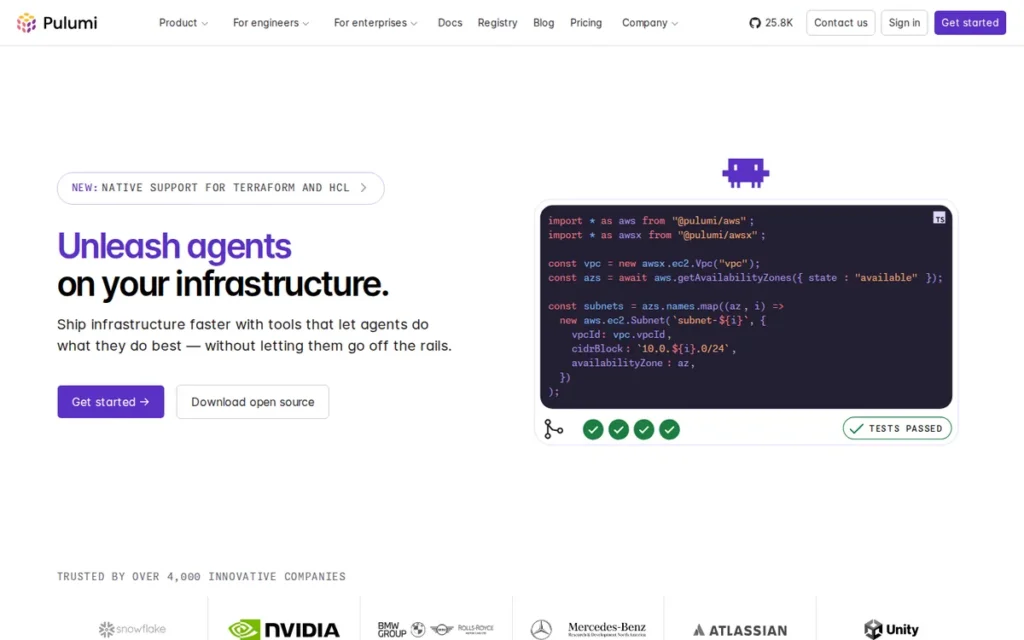Click the second green checkmark circle
Viewport: 1024px width, 640px height.
[618, 430]
